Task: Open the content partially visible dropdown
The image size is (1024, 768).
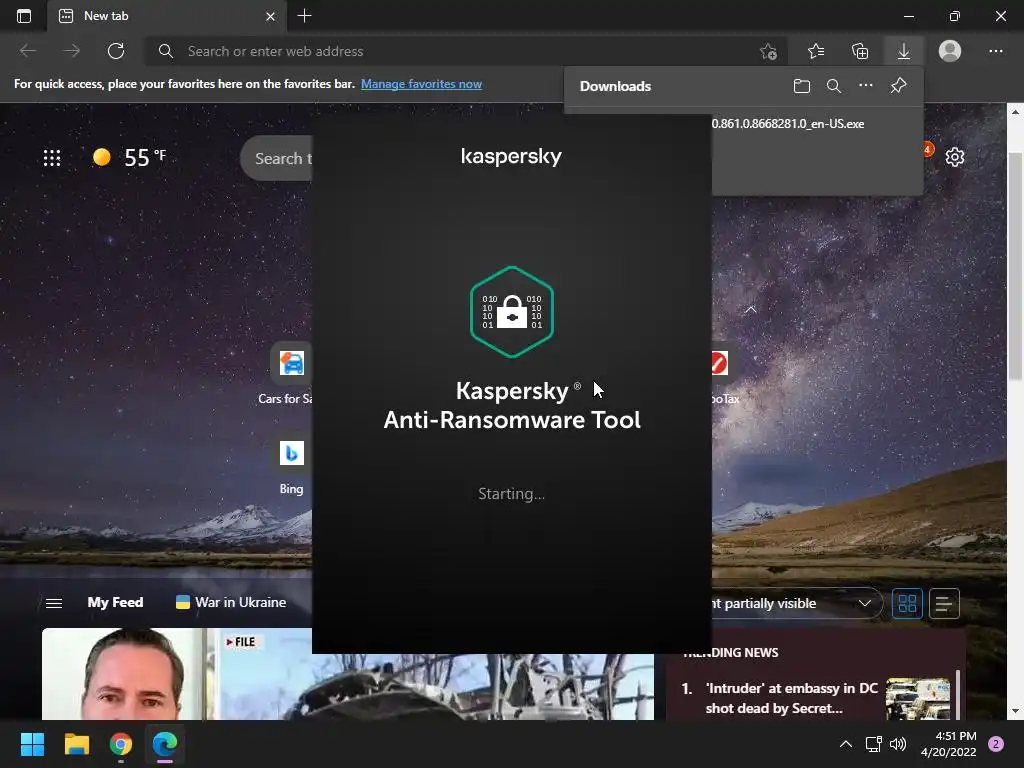Action: click(797, 603)
